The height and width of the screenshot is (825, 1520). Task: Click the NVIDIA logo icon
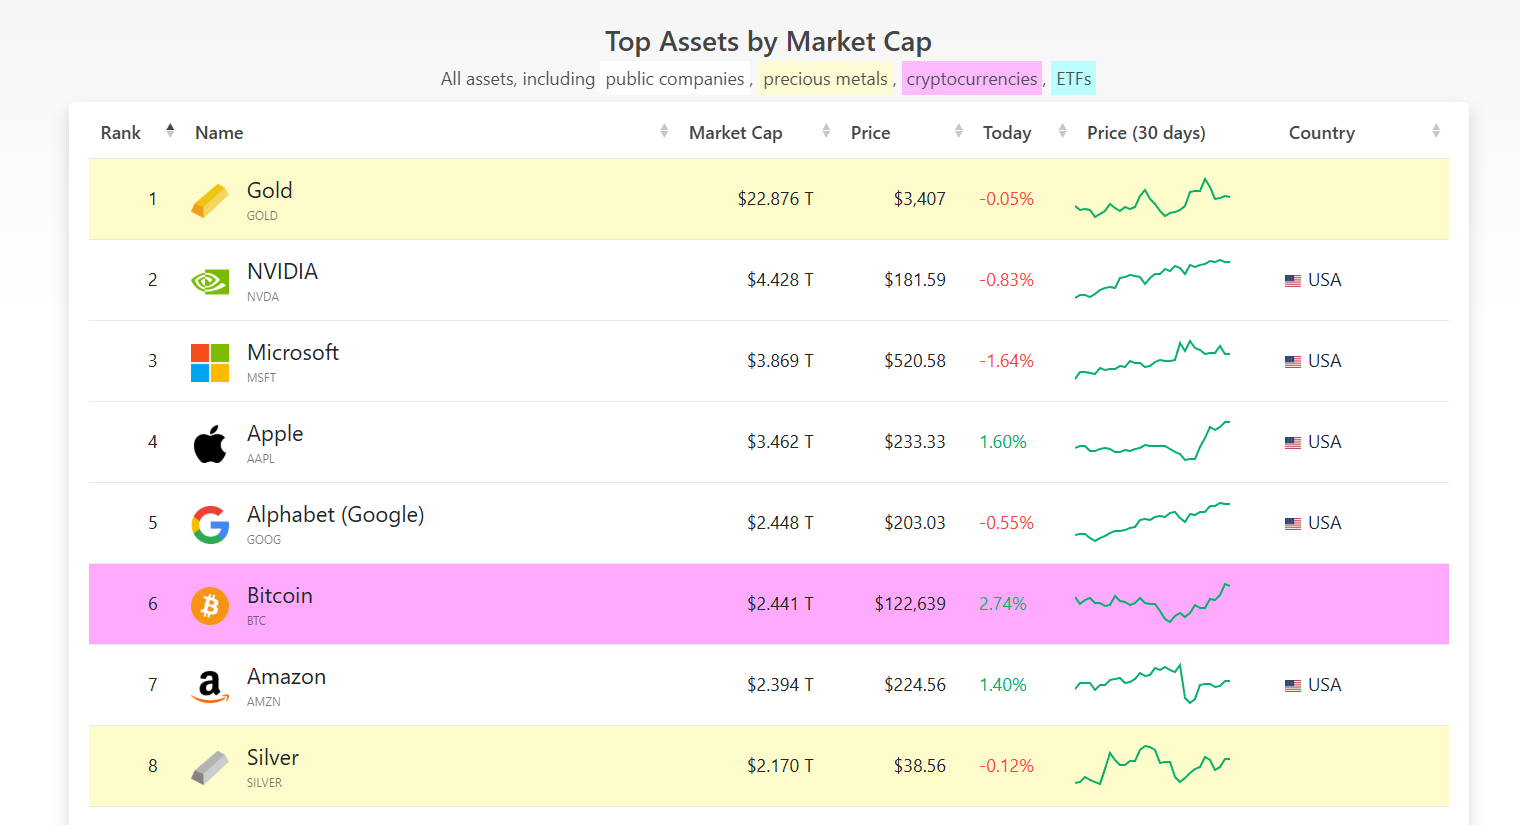pyautogui.click(x=210, y=281)
